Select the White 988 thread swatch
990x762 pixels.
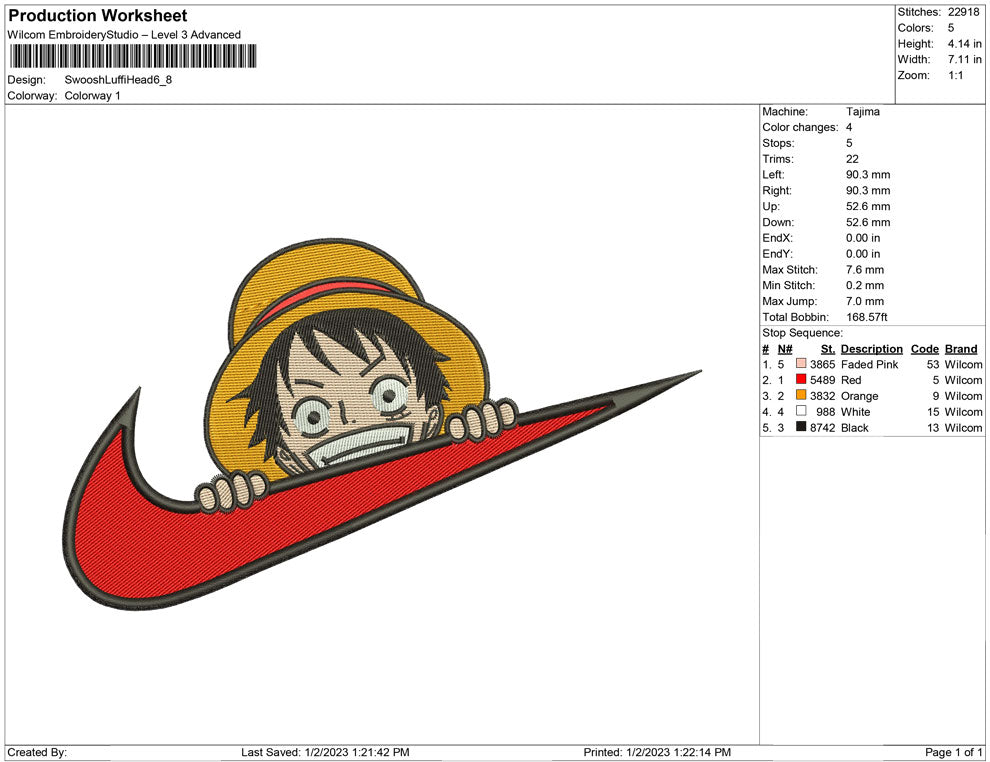[x=801, y=412]
